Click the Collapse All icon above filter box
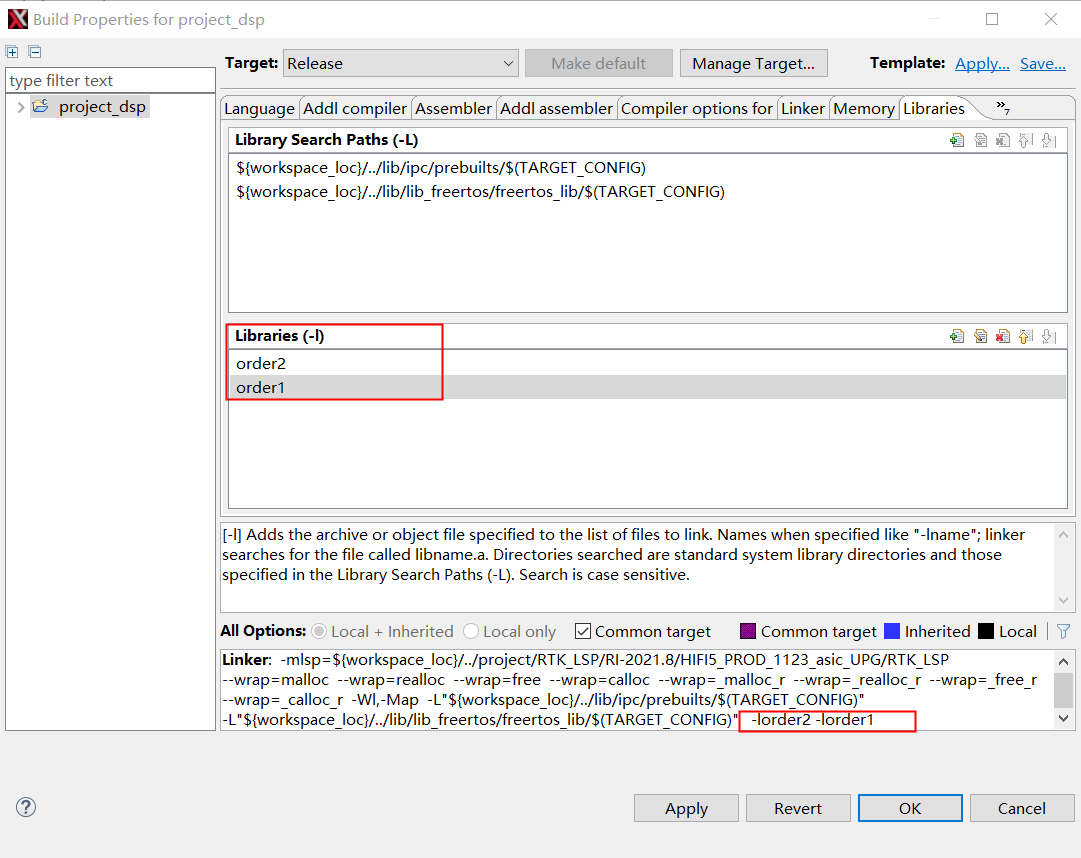 pos(35,52)
